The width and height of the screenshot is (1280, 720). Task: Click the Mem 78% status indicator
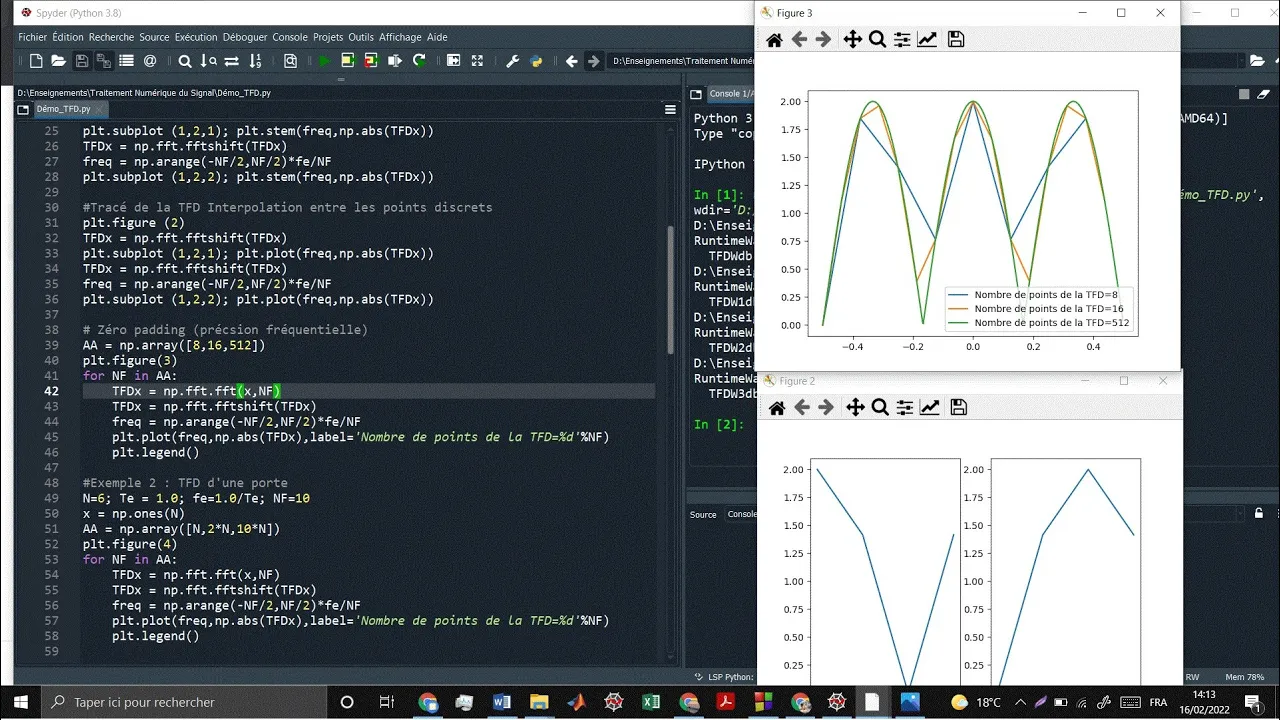(x=1245, y=677)
